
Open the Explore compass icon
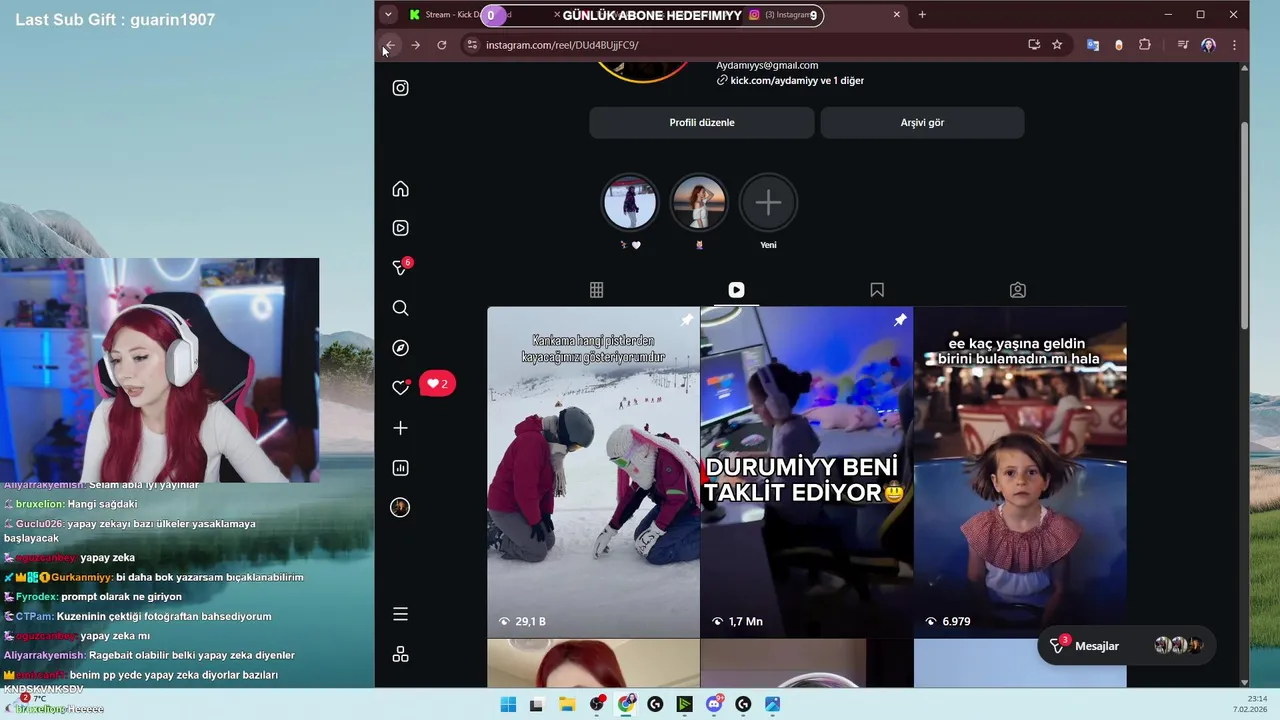[x=400, y=348]
